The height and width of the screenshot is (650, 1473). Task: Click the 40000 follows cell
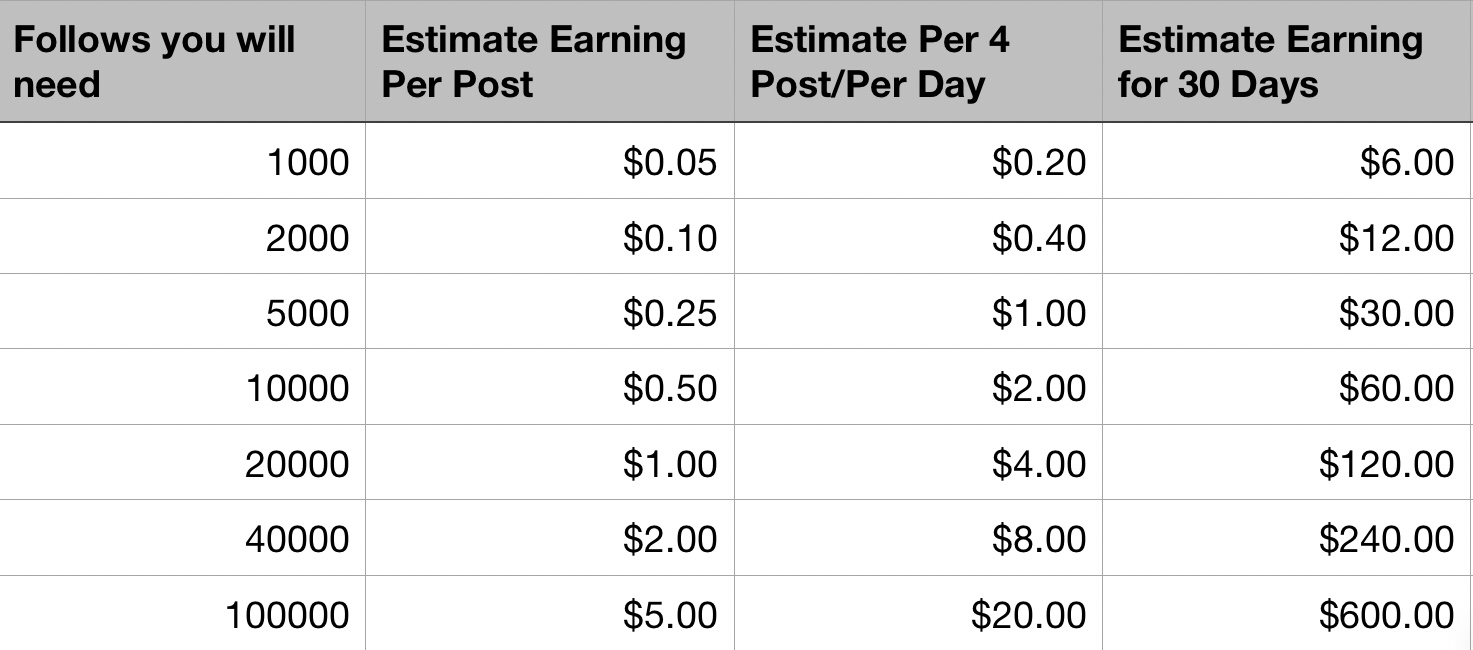pos(182,539)
